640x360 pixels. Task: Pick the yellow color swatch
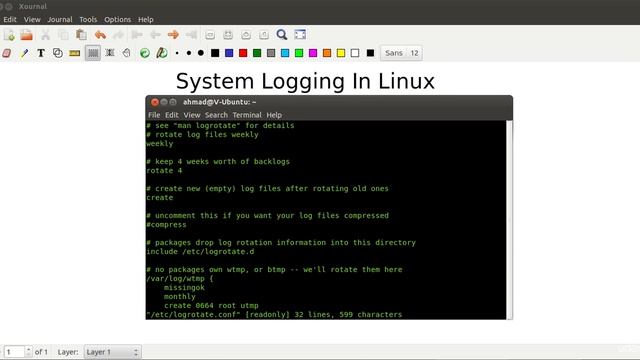click(x=341, y=53)
